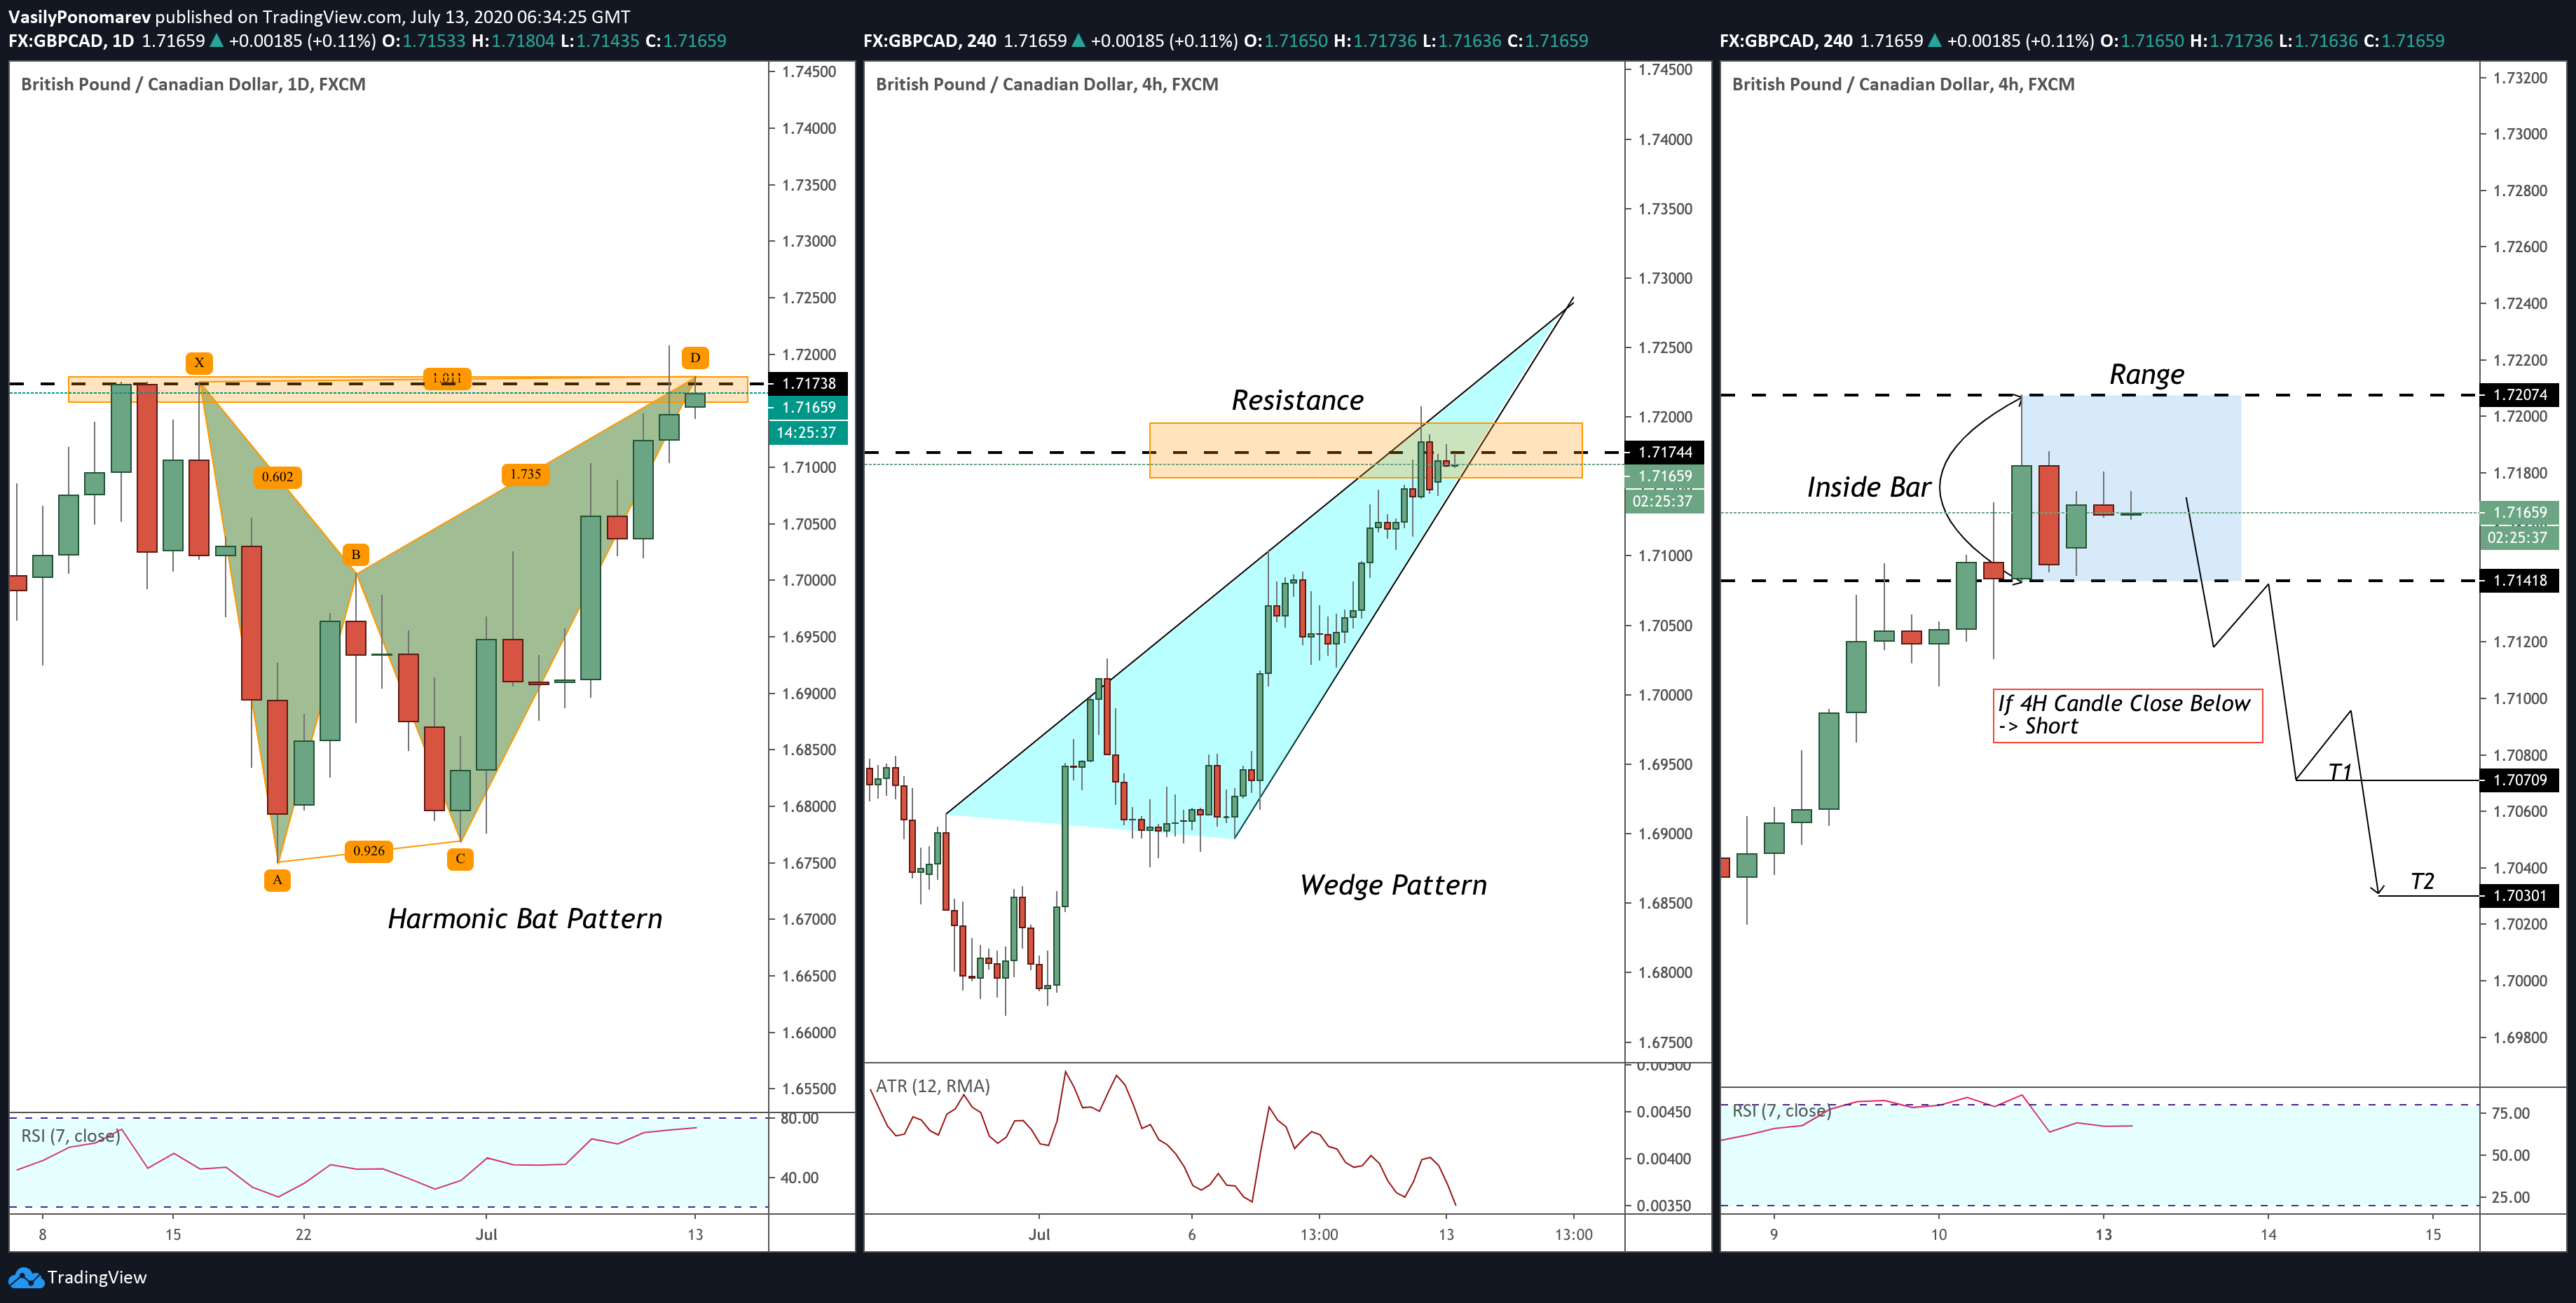Click the 4H Candle Close Below note

click(x=2127, y=715)
